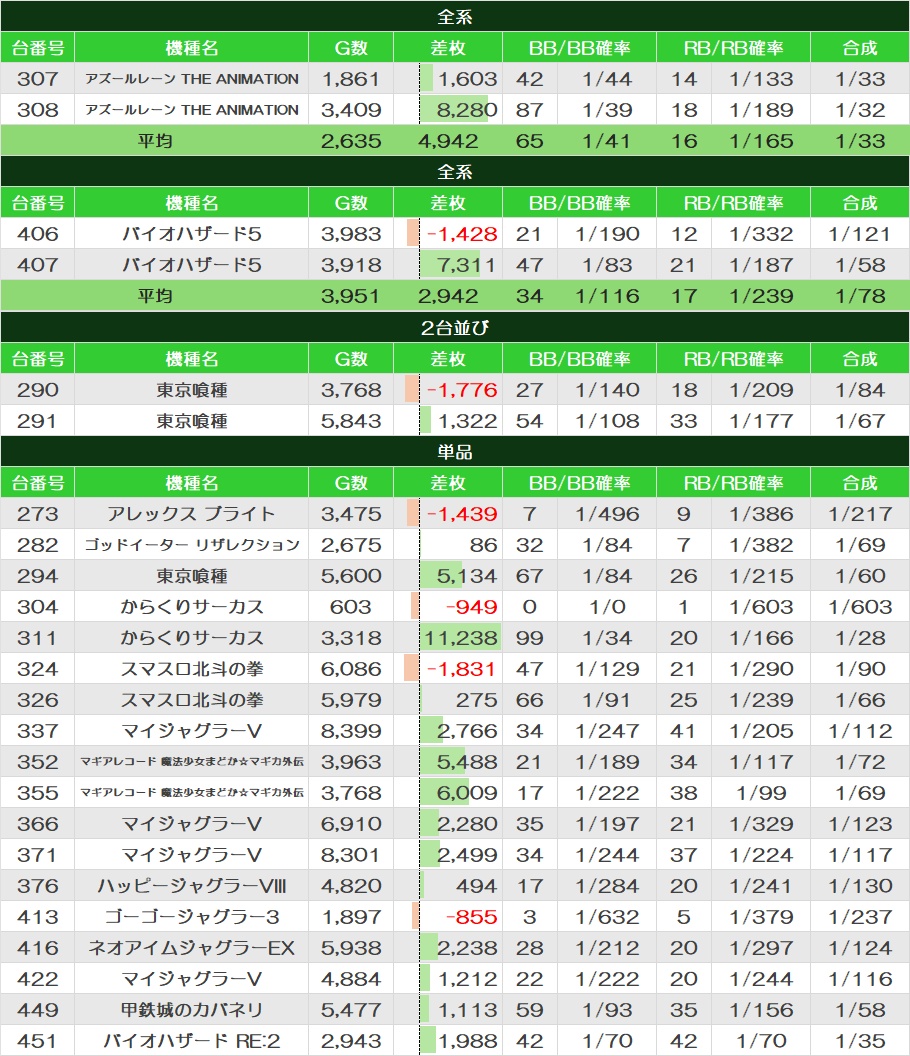Click the difference value 8,280

467,110
